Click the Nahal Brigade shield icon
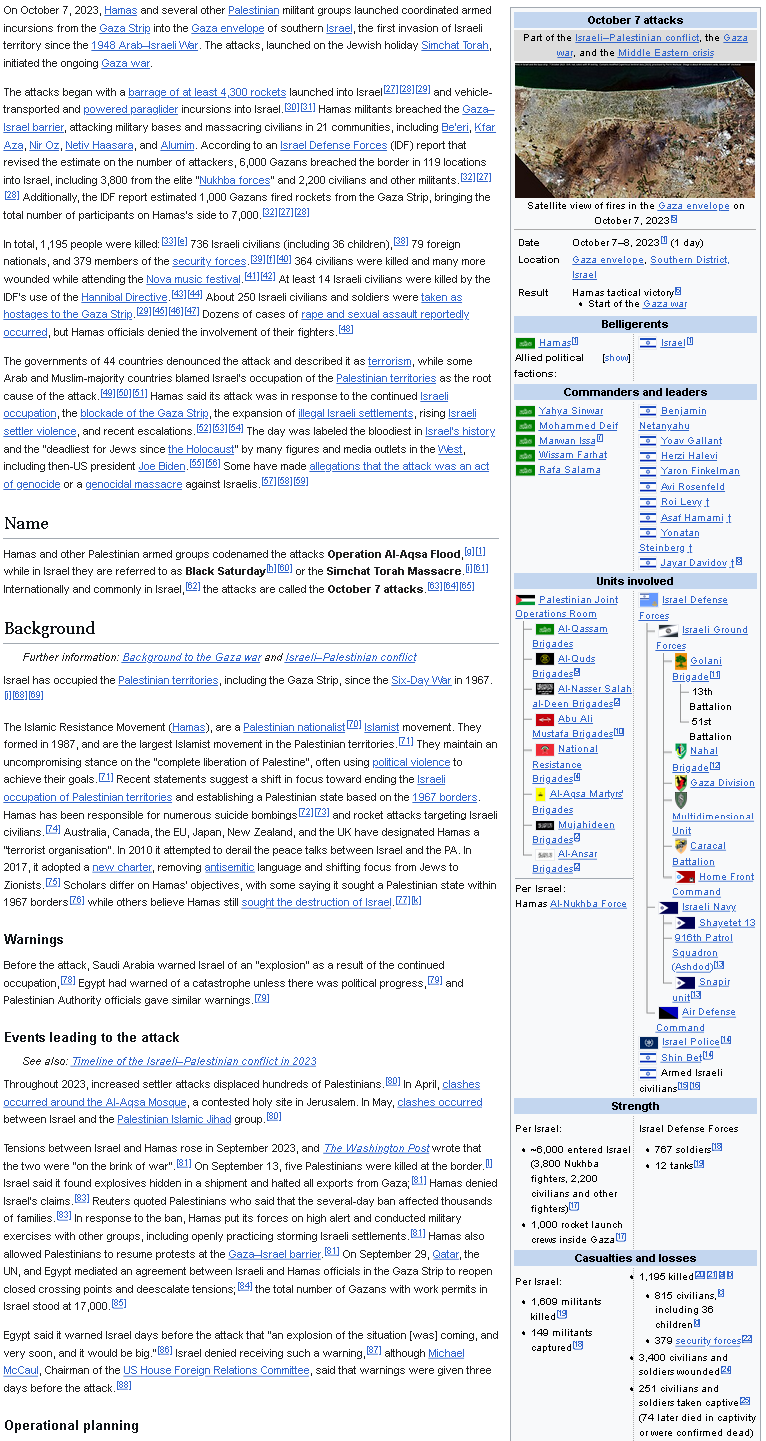766x1441 pixels. pos(680,751)
